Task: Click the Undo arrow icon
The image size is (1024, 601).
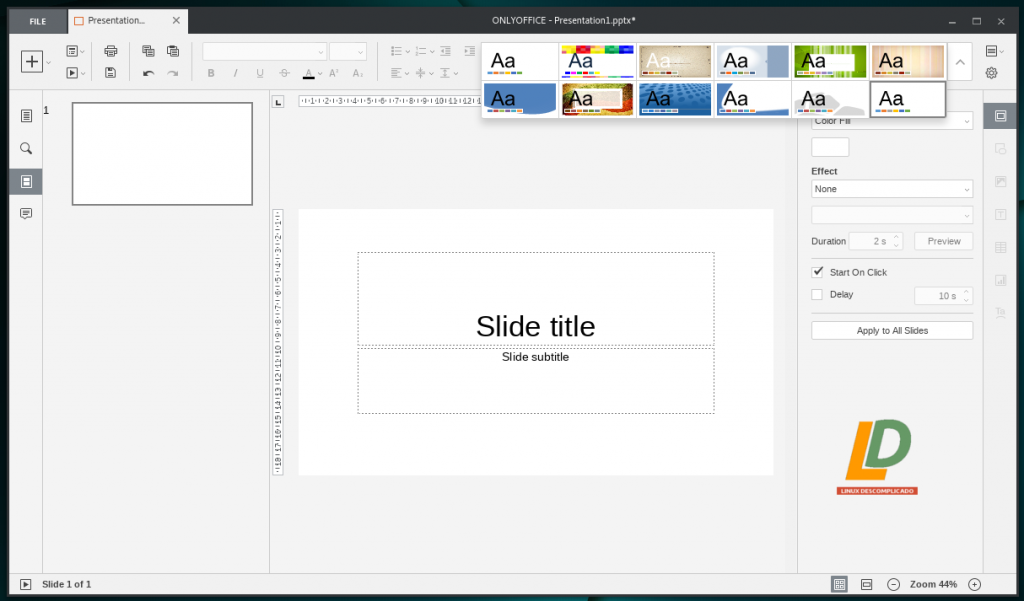Action: coord(148,73)
